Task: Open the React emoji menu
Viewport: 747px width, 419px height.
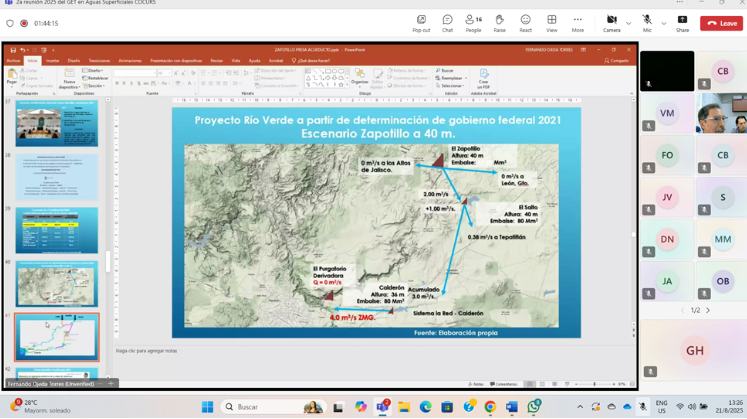Action: (x=525, y=23)
